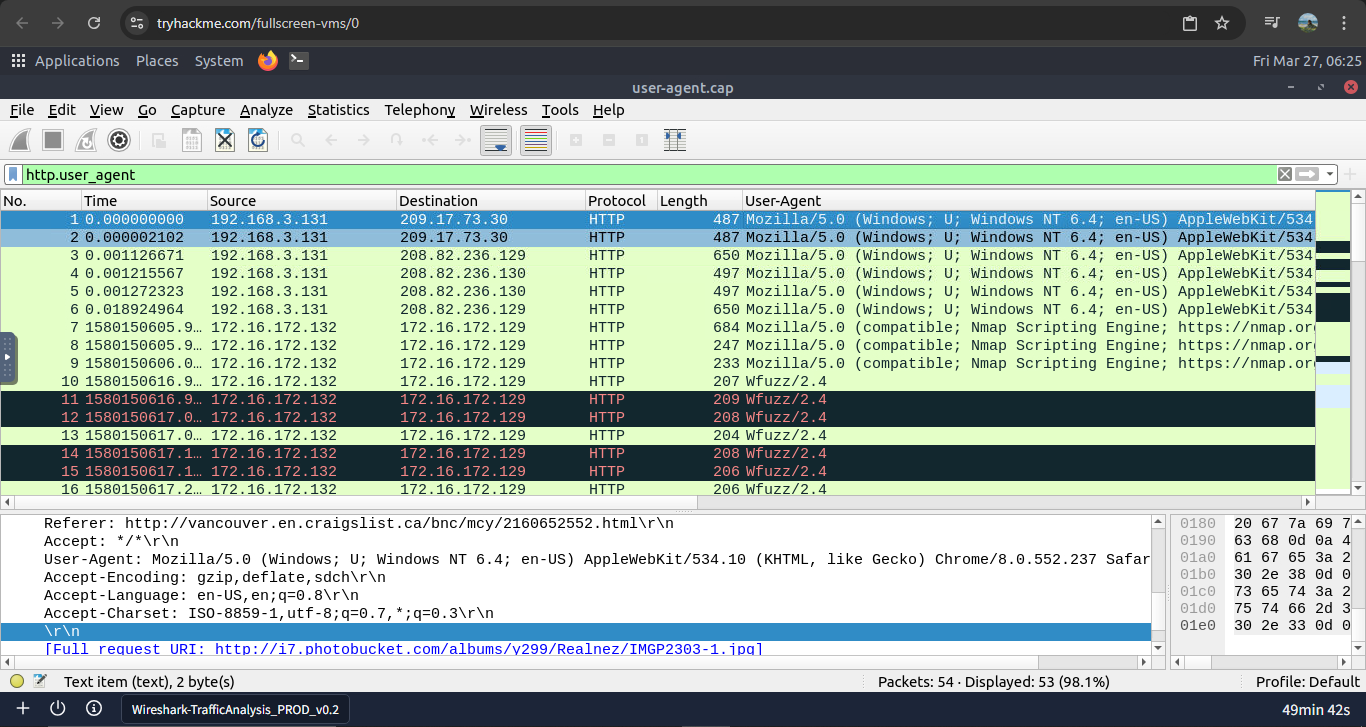Image resolution: width=1366 pixels, height=727 pixels.
Task: Launch Firefox from the top panel
Action: point(267,61)
